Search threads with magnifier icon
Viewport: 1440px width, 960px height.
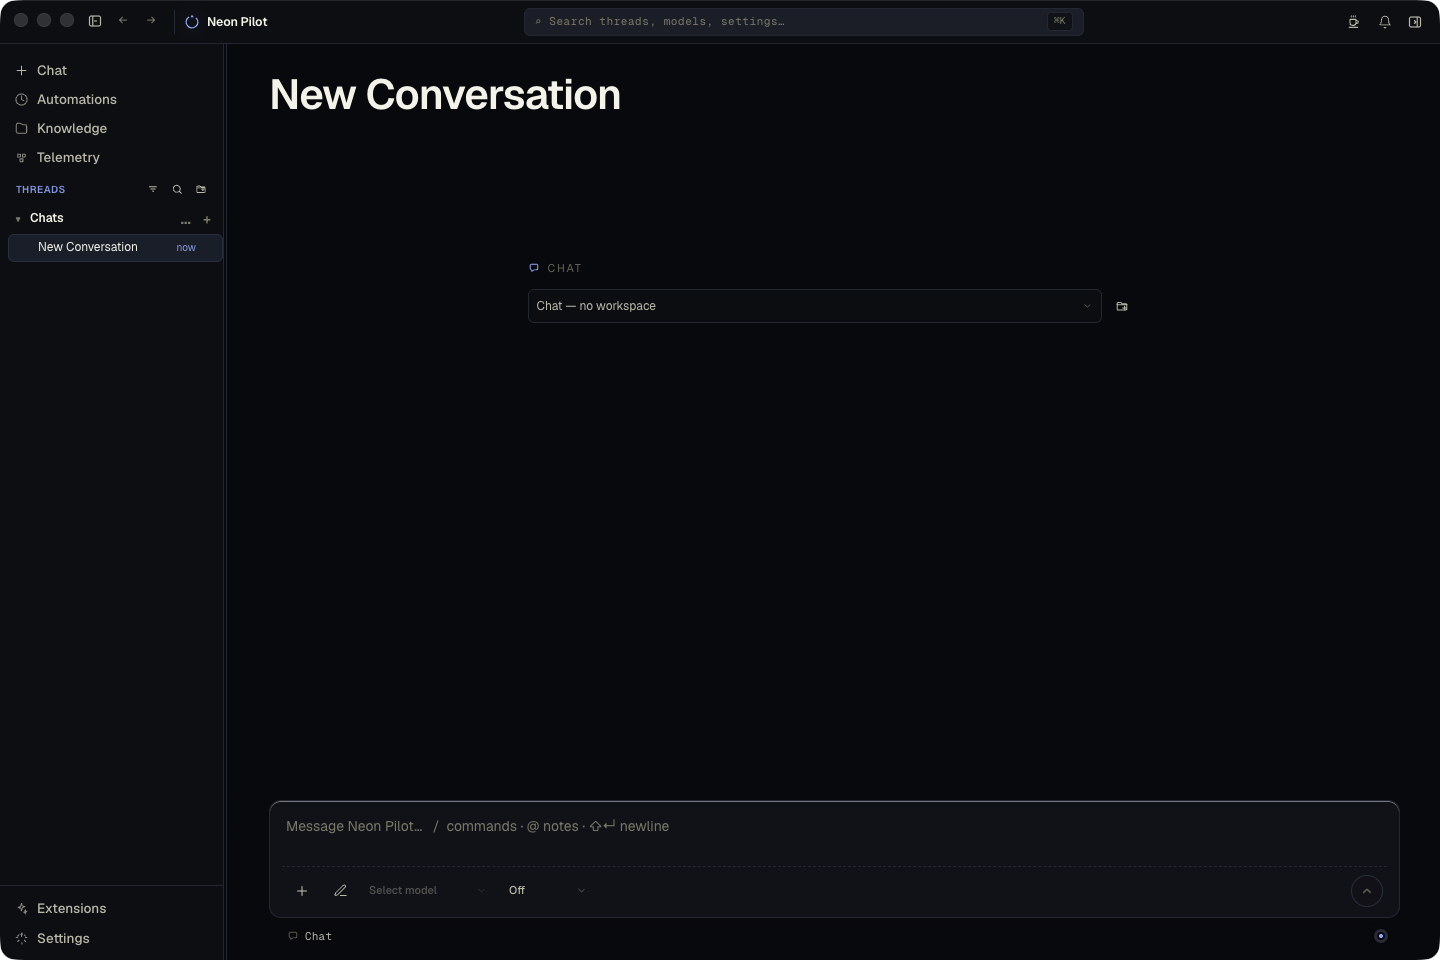tap(177, 189)
